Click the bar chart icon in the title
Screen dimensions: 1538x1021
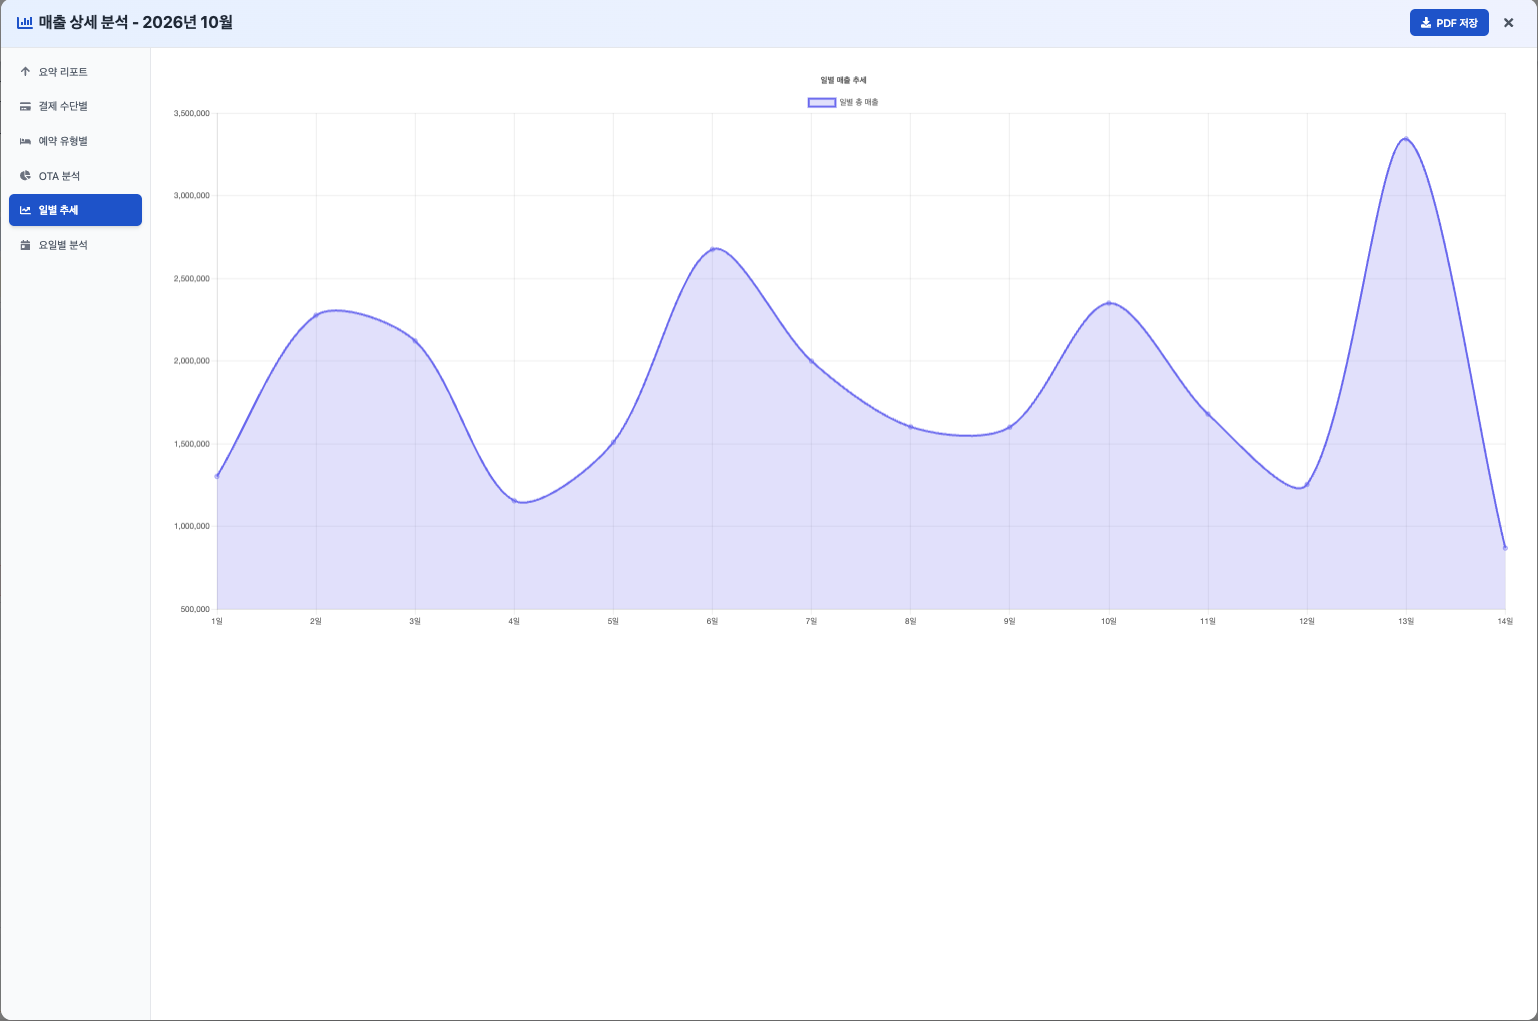(25, 22)
